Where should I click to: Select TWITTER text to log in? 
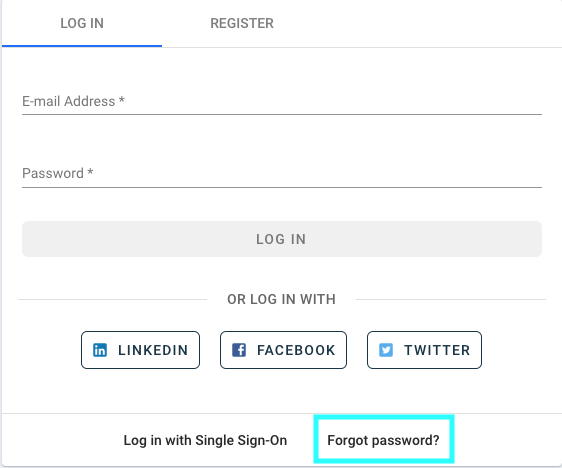click(x=437, y=350)
